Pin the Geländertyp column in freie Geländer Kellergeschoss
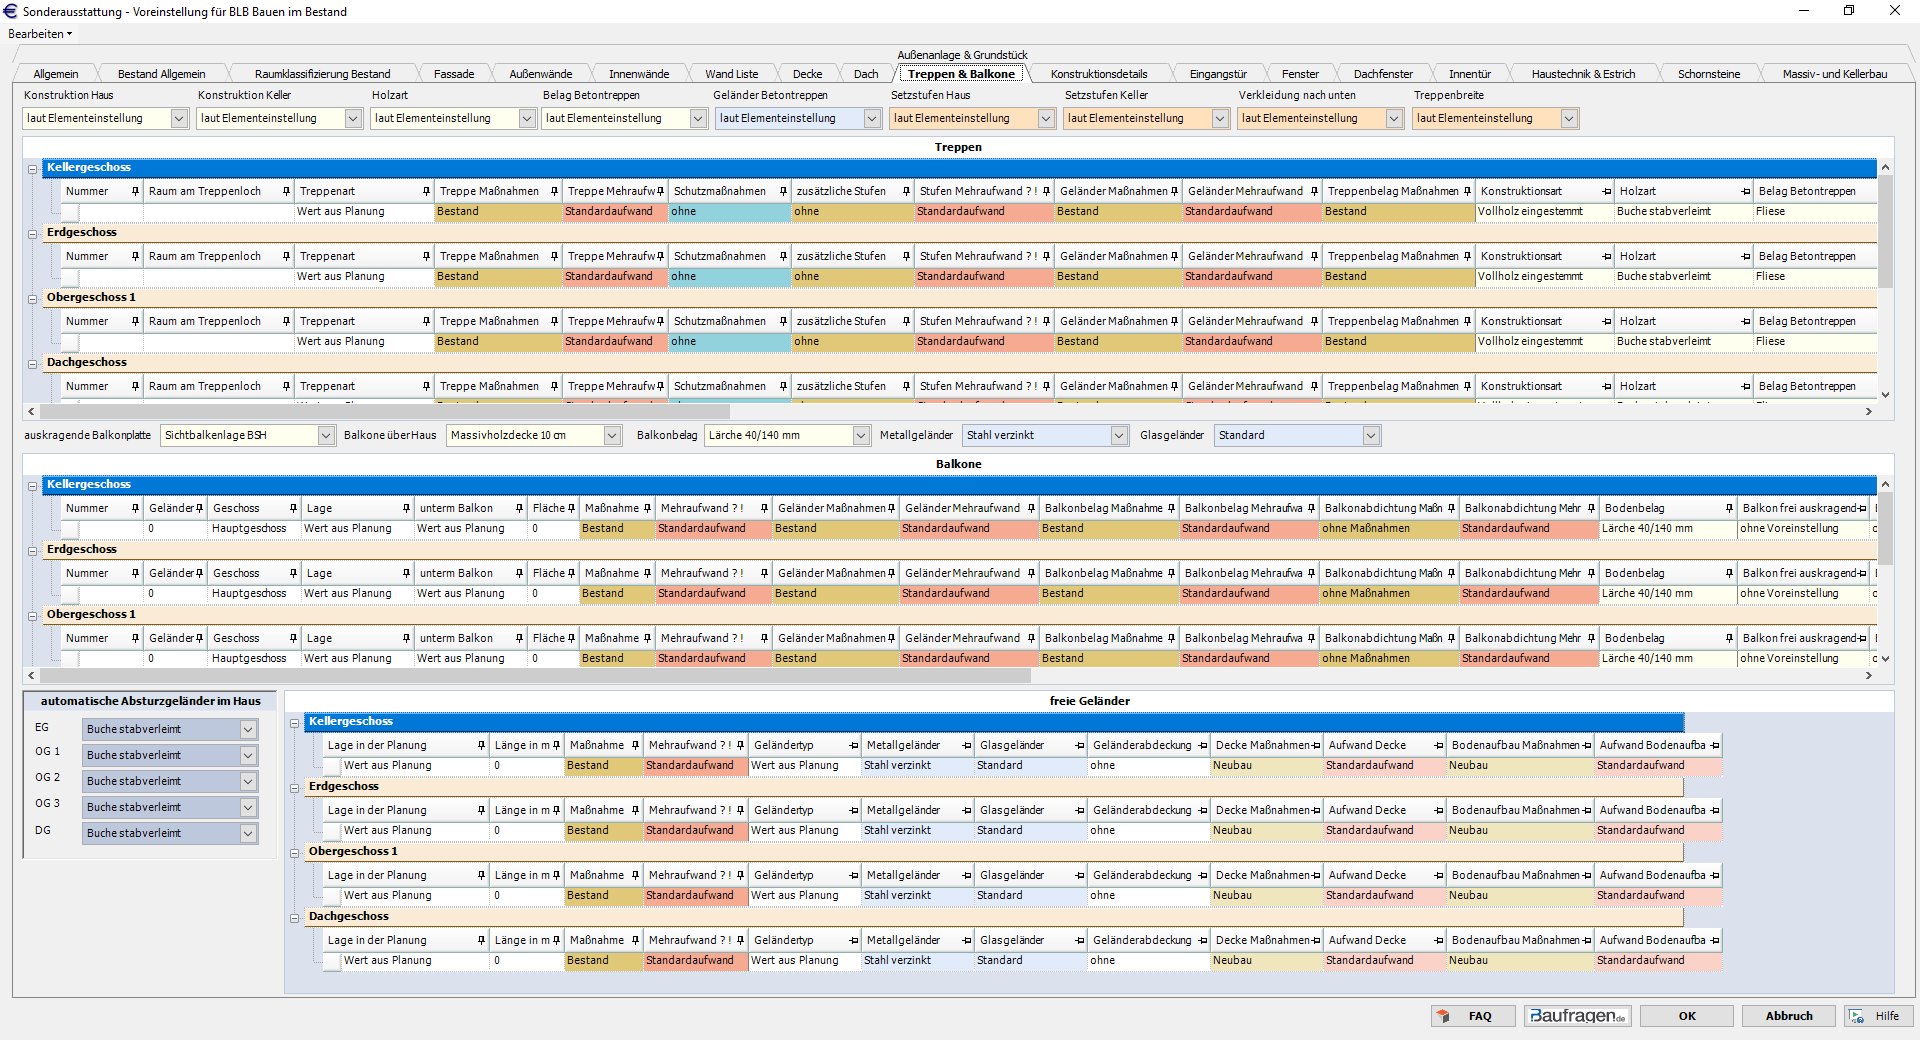This screenshot has height=1040, width=1920. point(853,746)
